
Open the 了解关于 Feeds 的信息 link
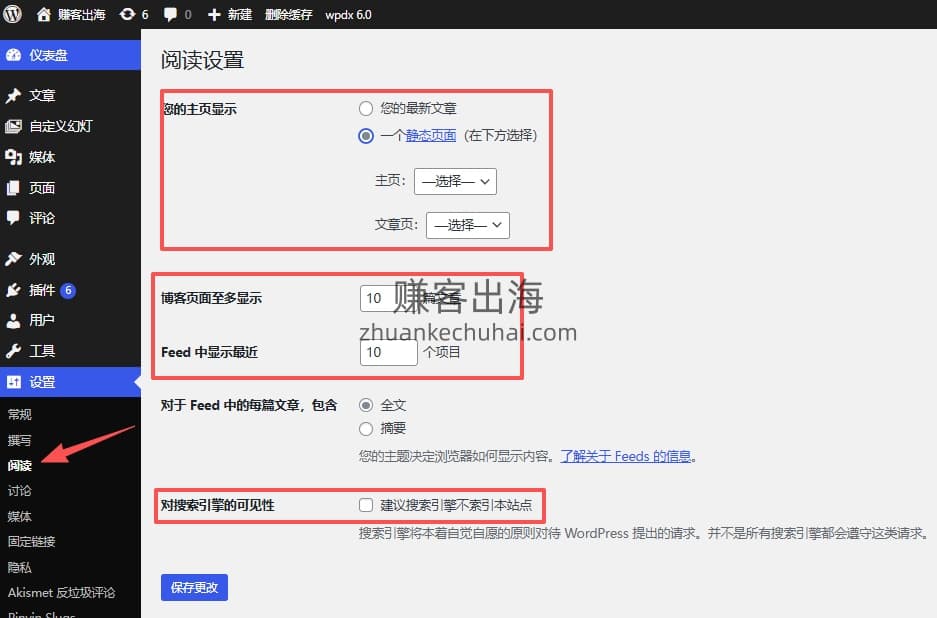(x=626, y=456)
